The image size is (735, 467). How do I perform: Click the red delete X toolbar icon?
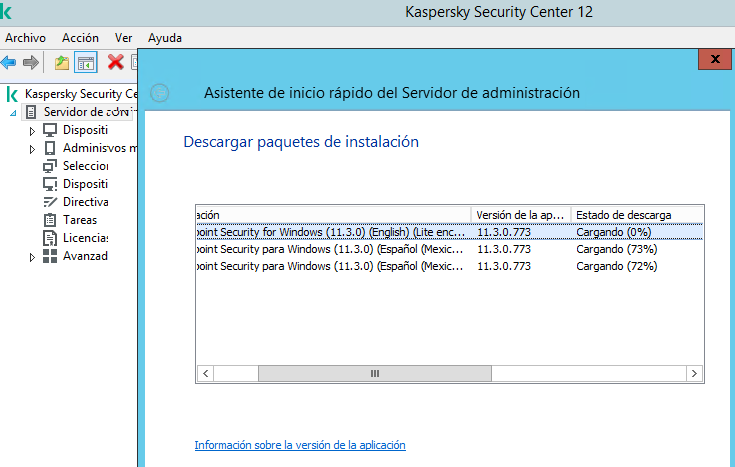(115, 62)
